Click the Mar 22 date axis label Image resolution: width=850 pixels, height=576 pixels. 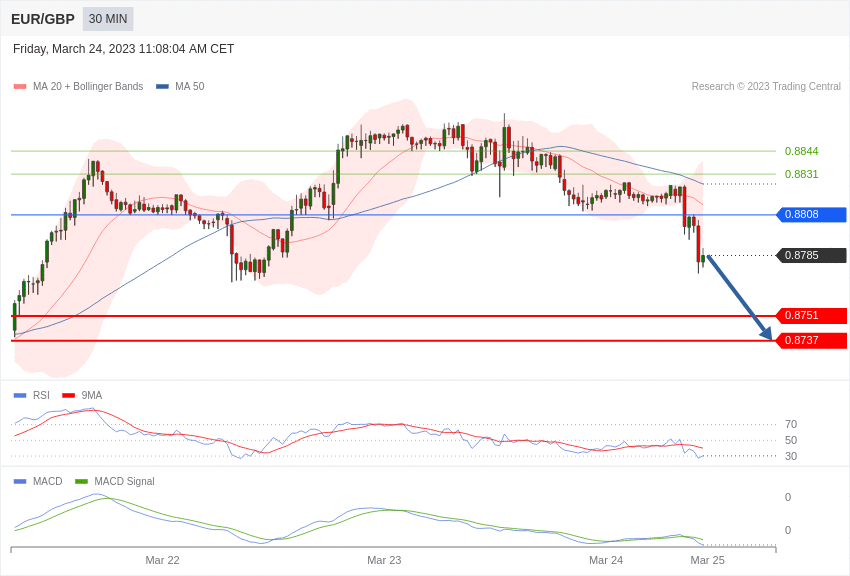162,560
